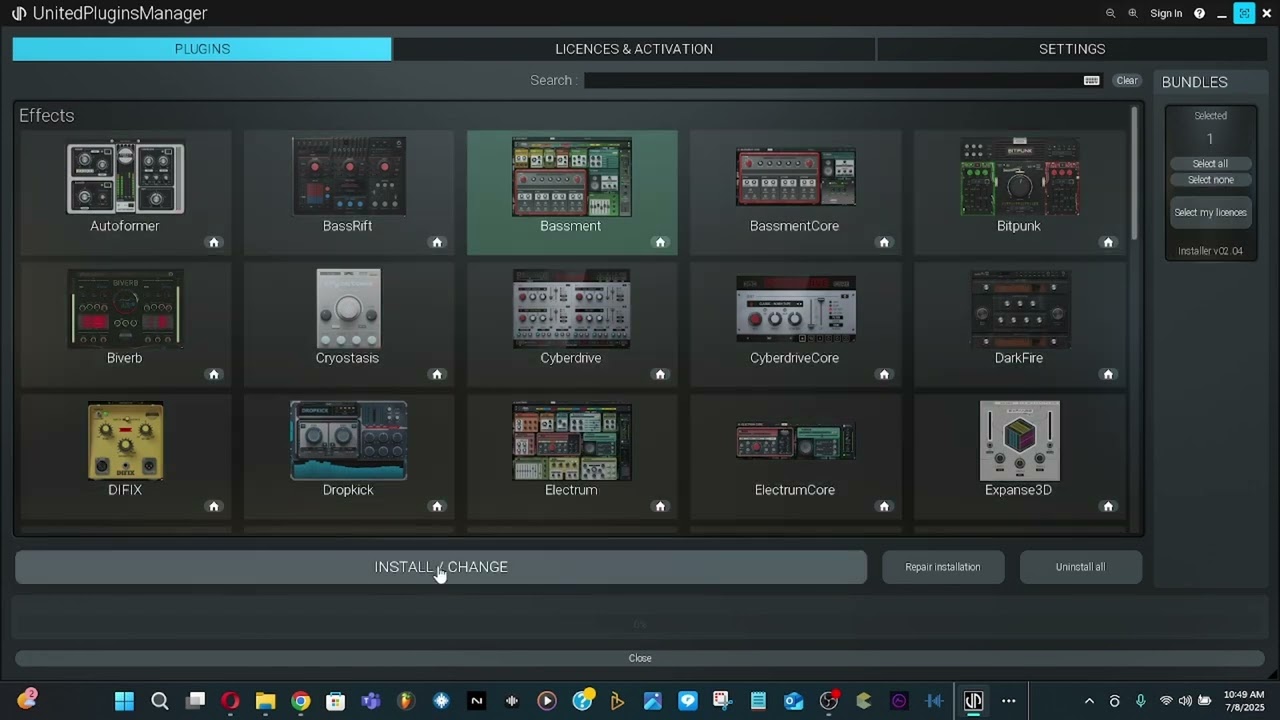Select the Cryostasis plugin thumbnail
This screenshot has height=720, width=1280.
point(348,308)
